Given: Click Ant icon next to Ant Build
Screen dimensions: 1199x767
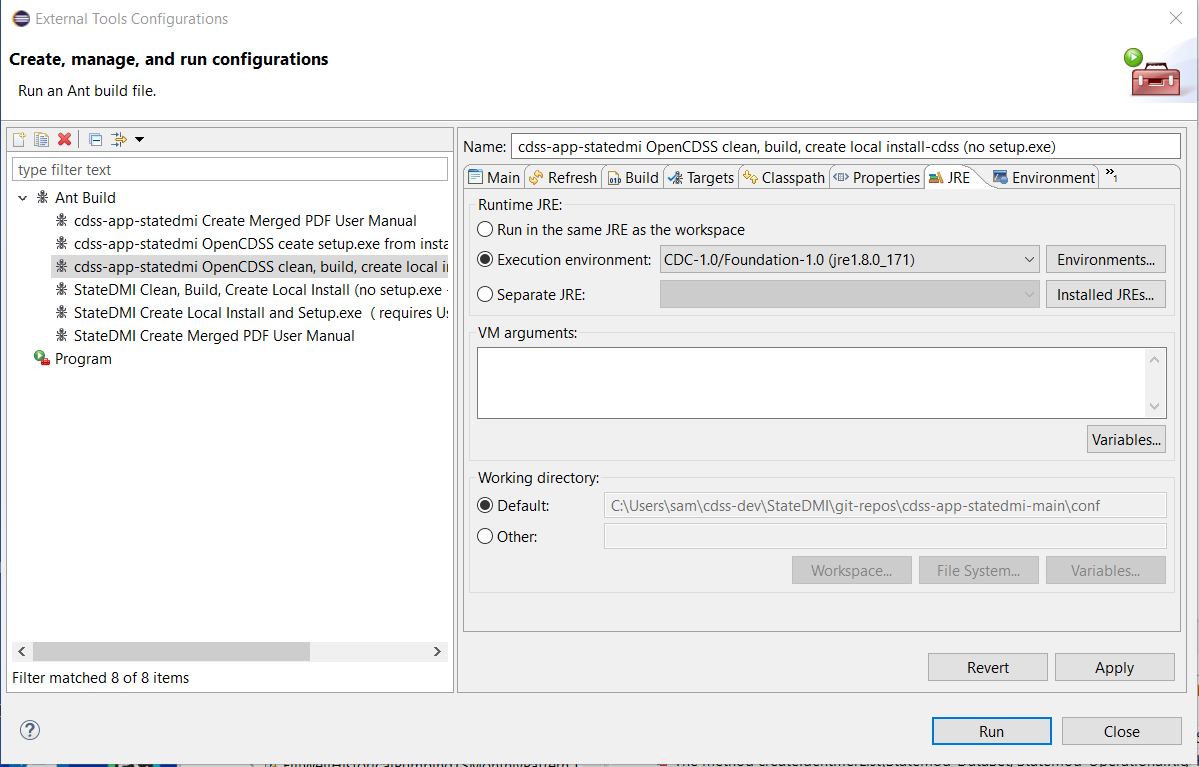Looking at the screenshot, I should [43, 197].
